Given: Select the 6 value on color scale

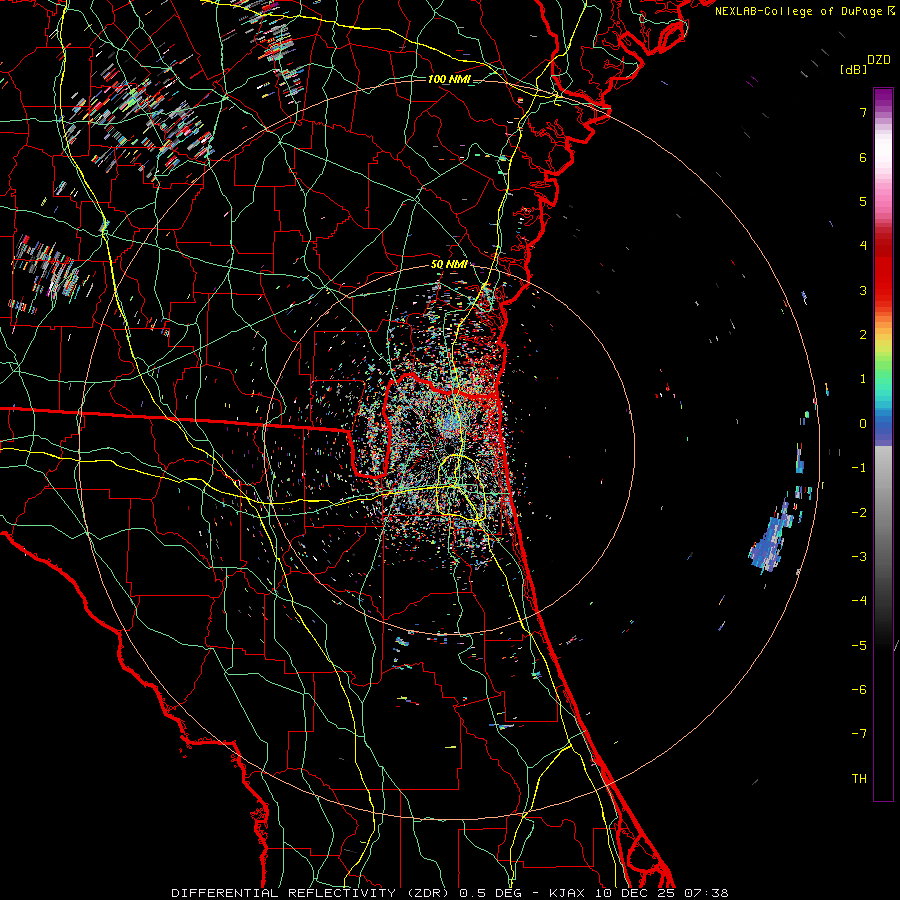Looking at the screenshot, I should (863, 157).
